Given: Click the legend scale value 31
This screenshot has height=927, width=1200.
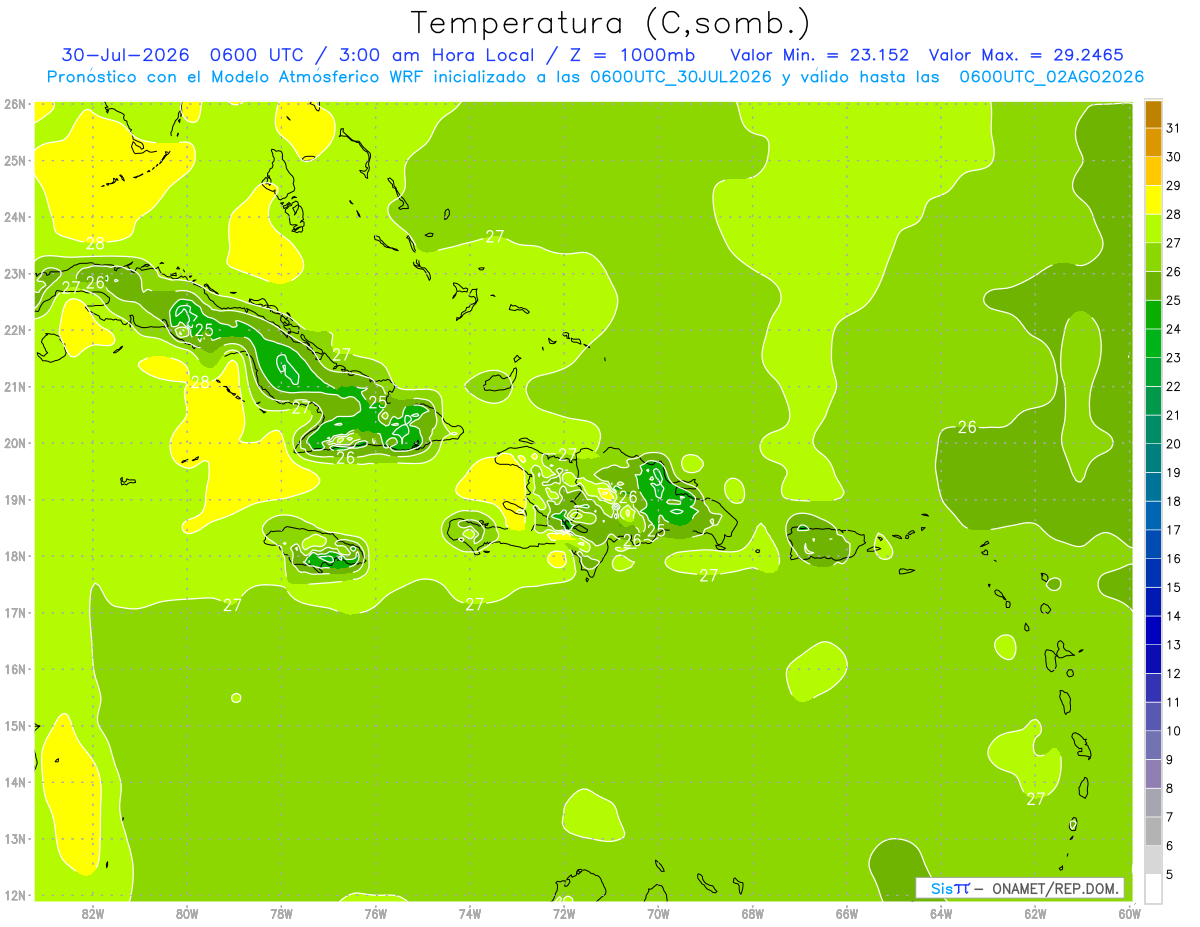Looking at the screenshot, I should point(1173,128).
